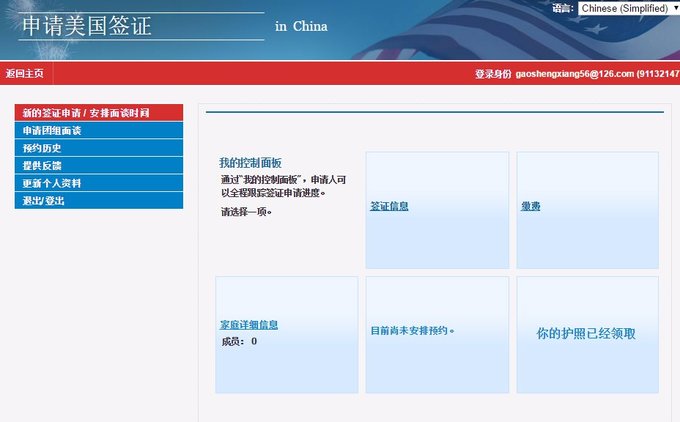Go to 预约历史 in the sidebar
The width and height of the screenshot is (680, 422).
99,148
